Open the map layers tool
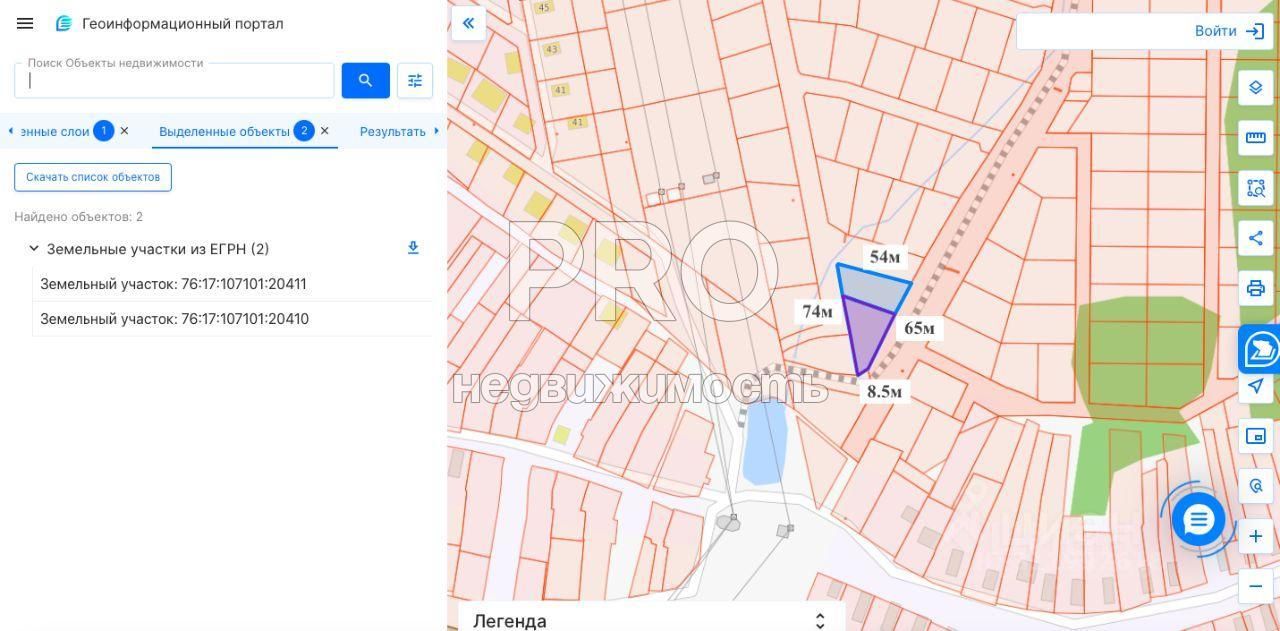The image size is (1280, 631). [1256, 87]
